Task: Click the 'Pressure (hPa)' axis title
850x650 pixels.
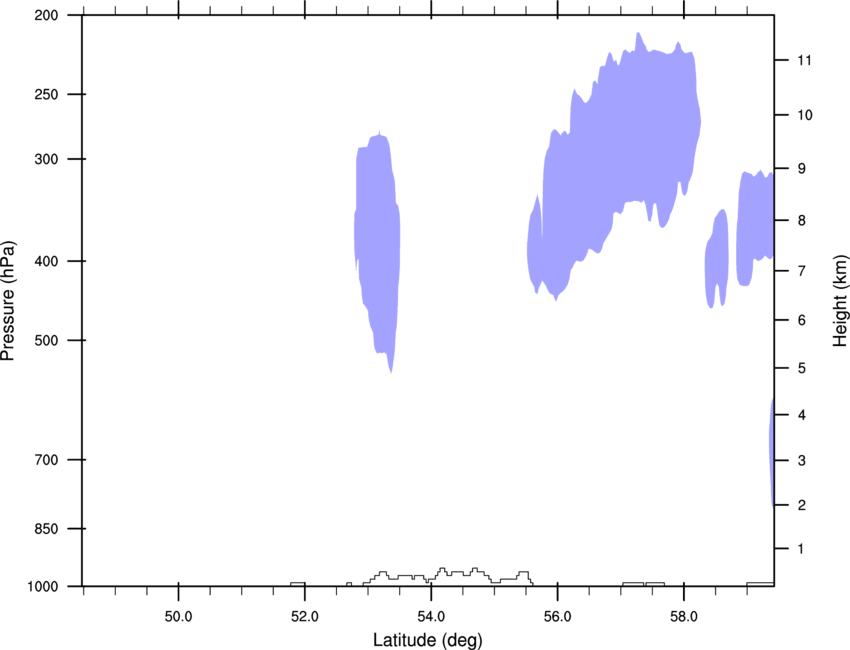Action: click(8, 301)
